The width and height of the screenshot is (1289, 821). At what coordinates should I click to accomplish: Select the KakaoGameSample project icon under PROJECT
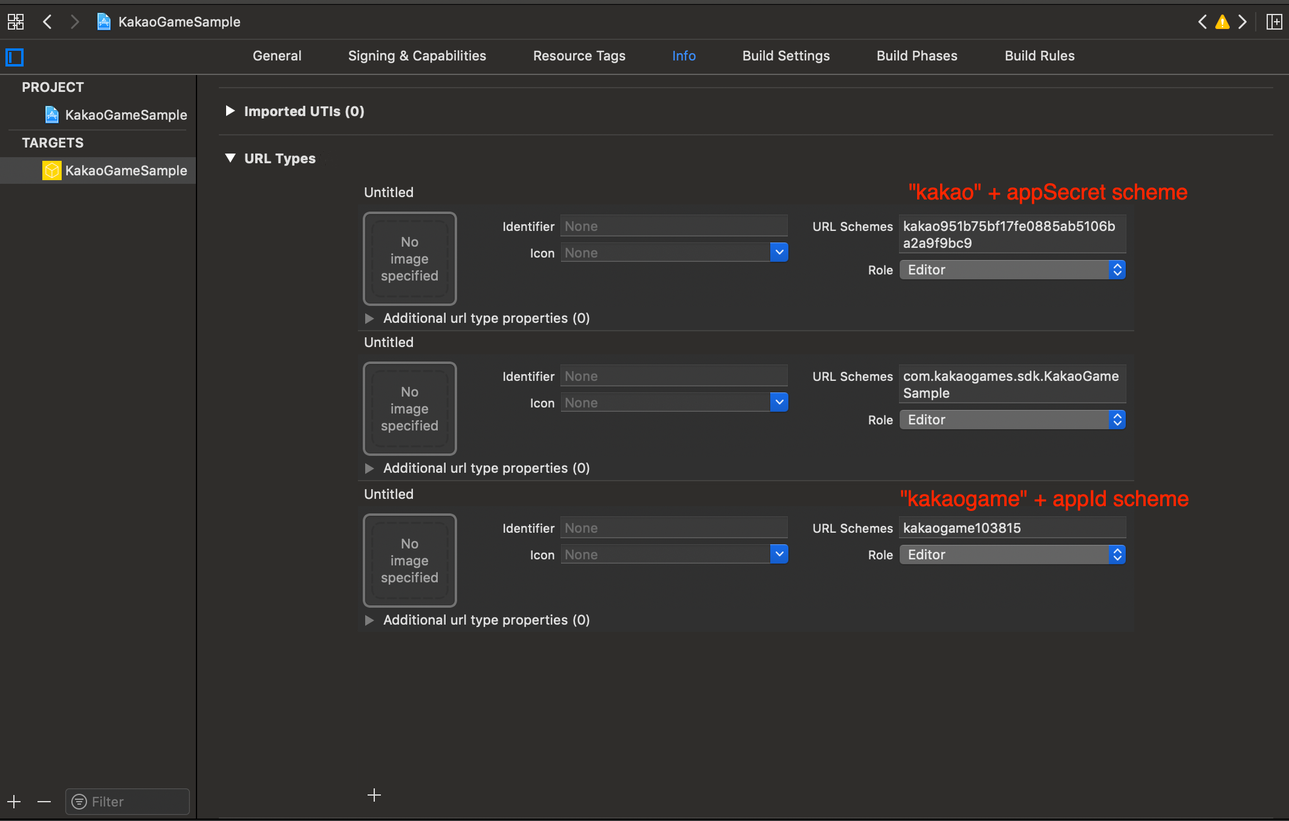[52, 115]
